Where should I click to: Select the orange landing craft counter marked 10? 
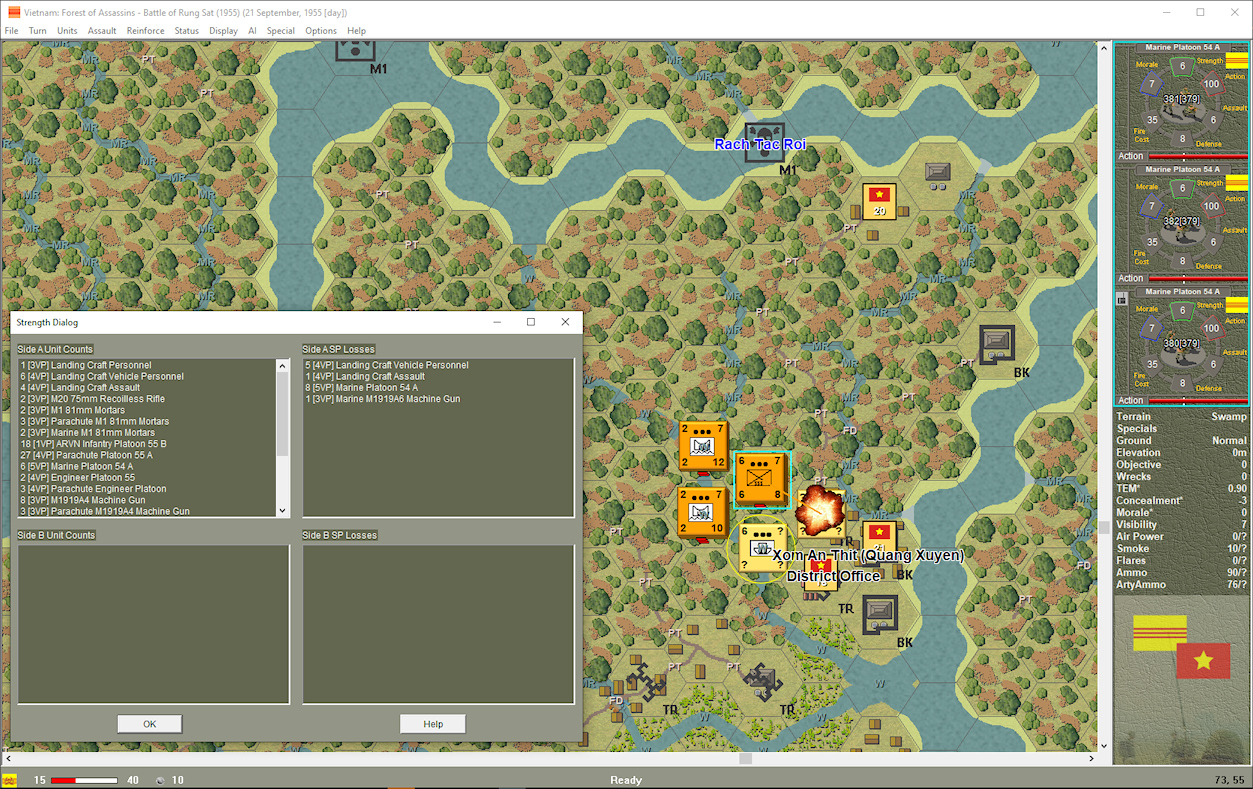pos(702,511)
